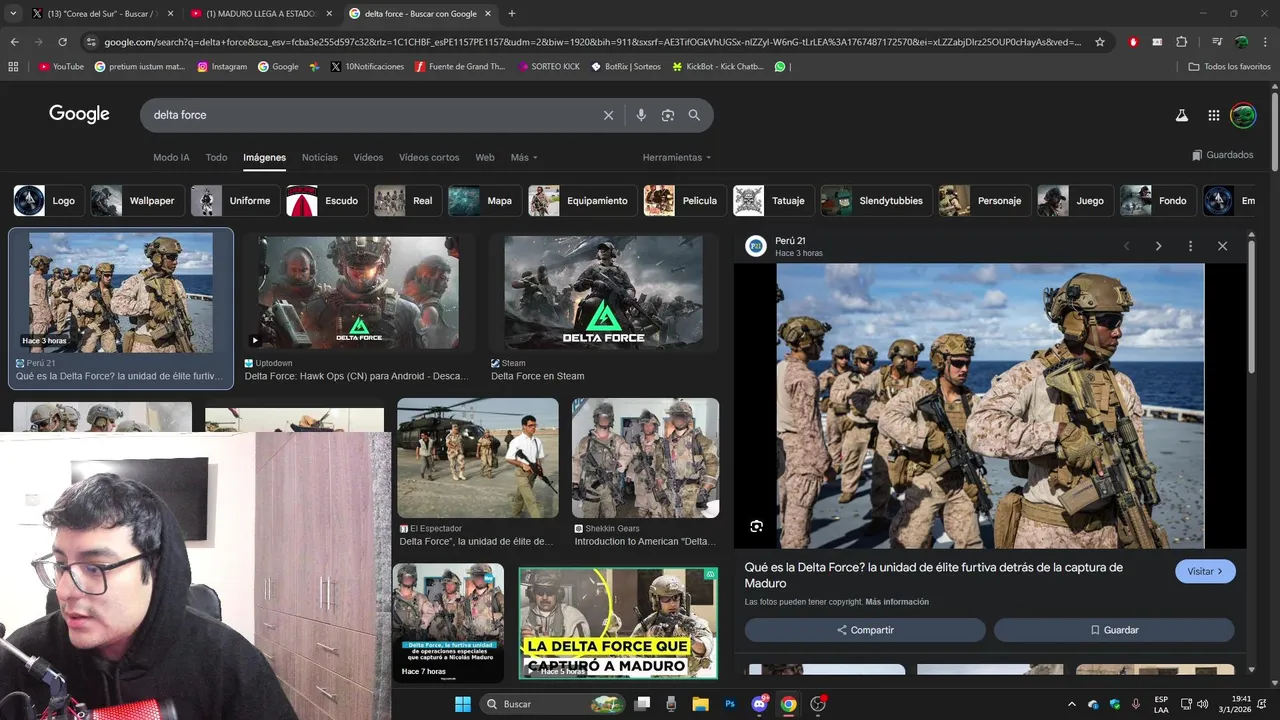Filter images by Uniforme chip
The image size is (1280, 720).
(x=234, y=201)
